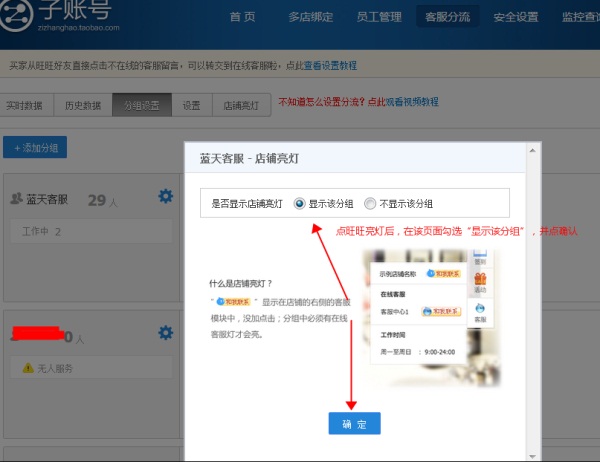Click zizhanghao.taobao.com text under logo

pyautogui.click(x=78, y=28)
